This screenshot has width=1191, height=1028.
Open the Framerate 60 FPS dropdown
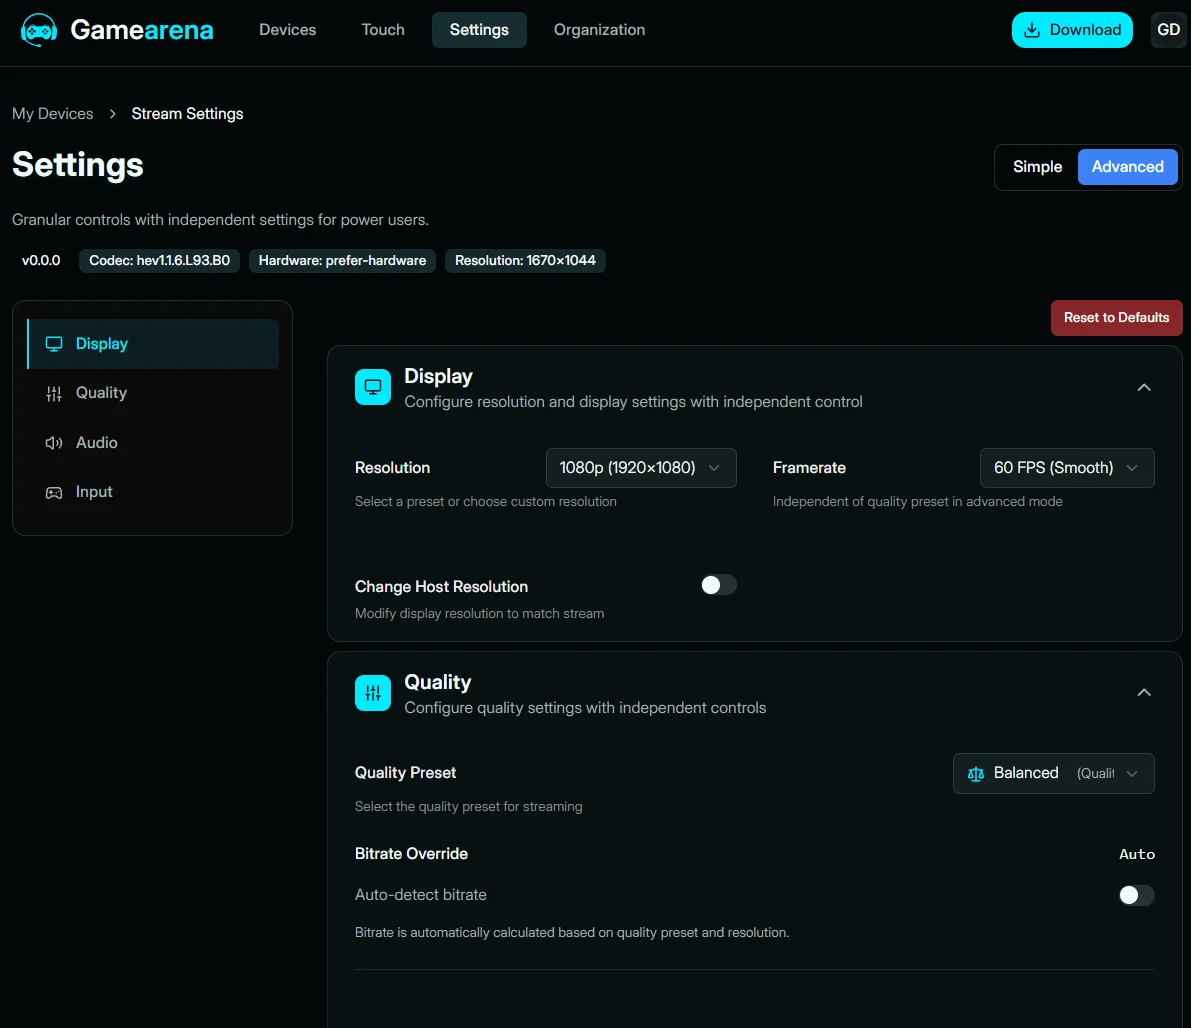coord(1067,468)
